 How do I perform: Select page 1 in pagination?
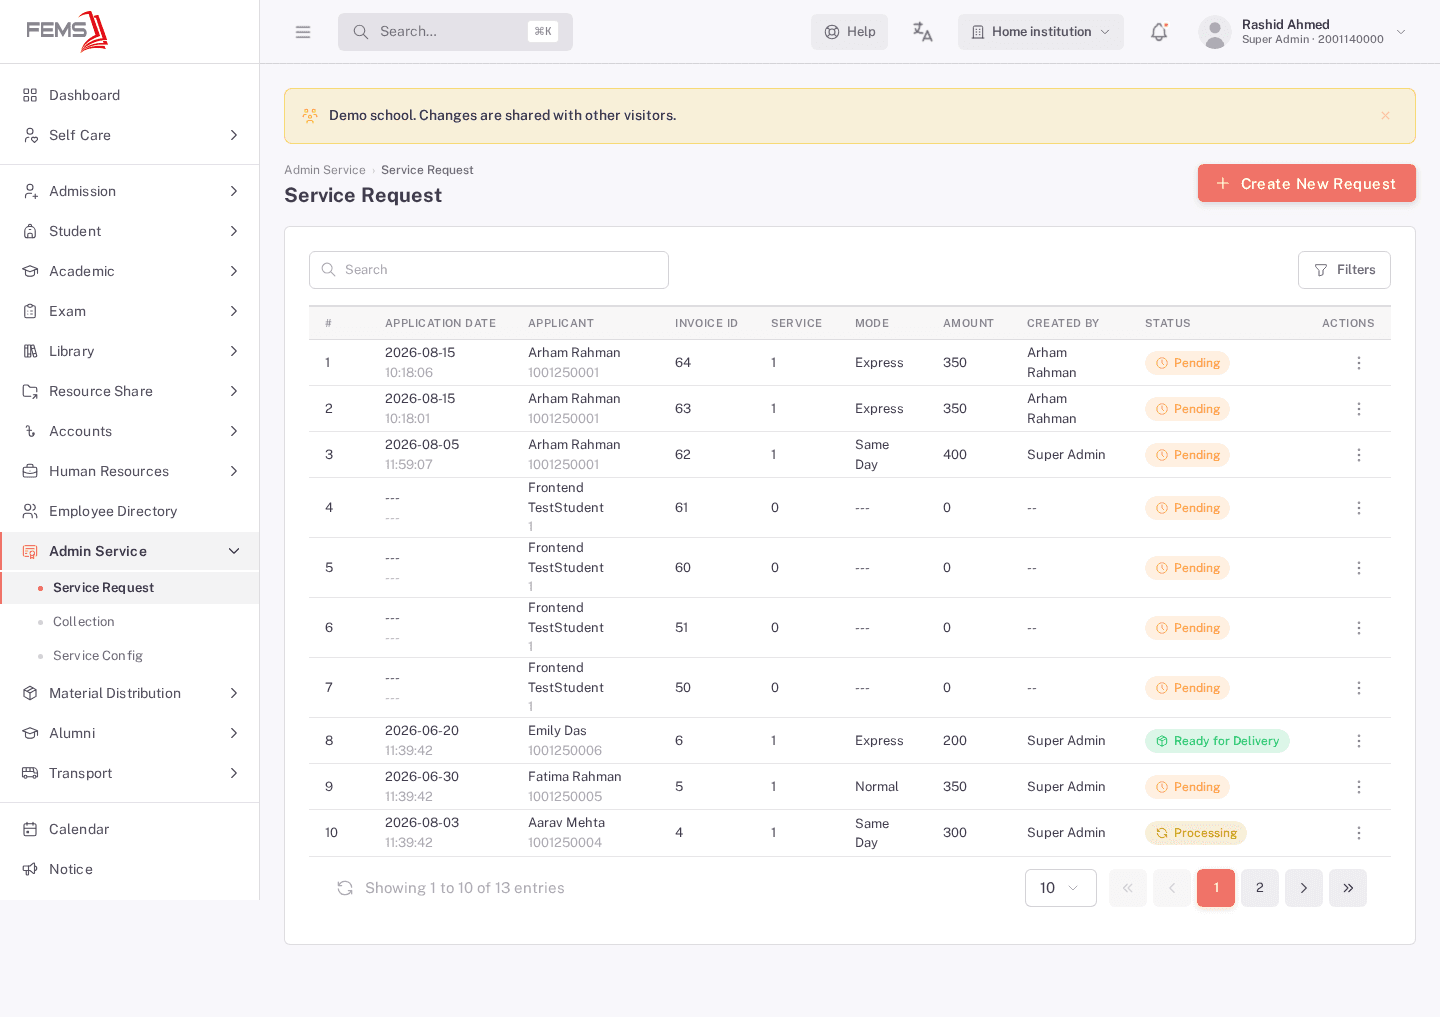1216,888
